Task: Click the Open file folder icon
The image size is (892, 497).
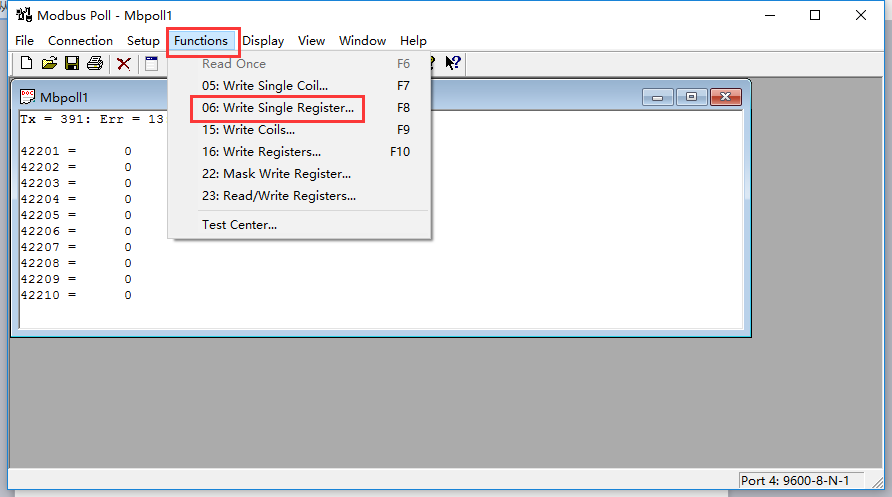Action: click(49, 63)
